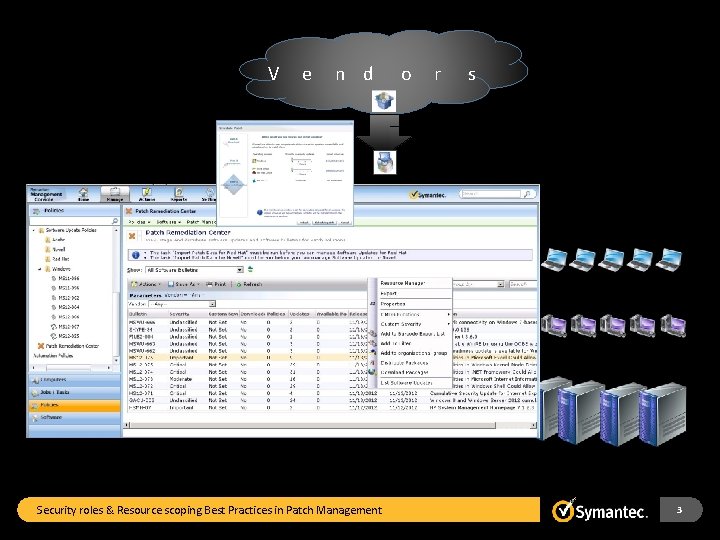The width and height of the screenshot is (720, 540).
Task: Choose List Software Updates menu entry
Action: click(x=406, y=382)
